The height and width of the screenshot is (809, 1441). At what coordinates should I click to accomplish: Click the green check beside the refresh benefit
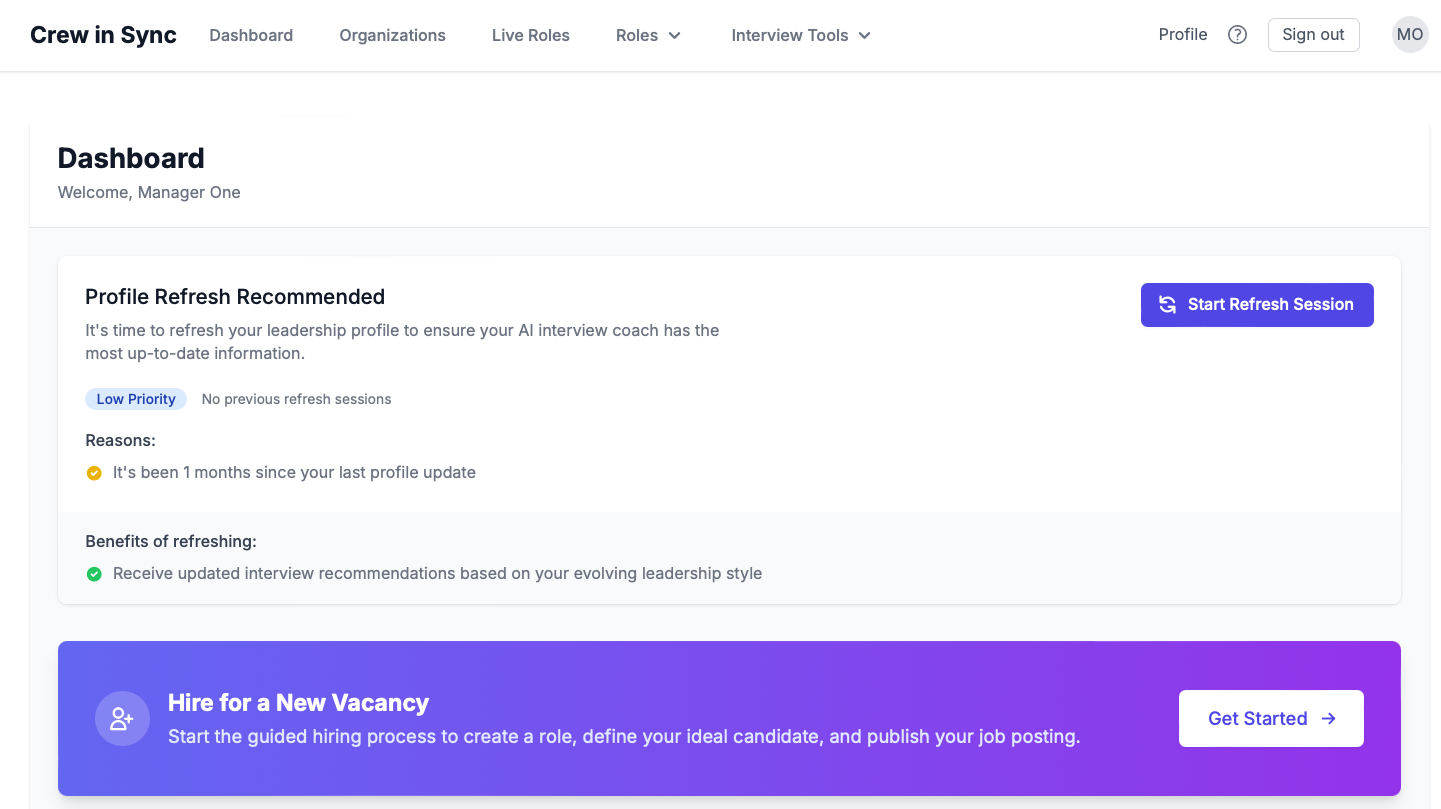[94, 574]
